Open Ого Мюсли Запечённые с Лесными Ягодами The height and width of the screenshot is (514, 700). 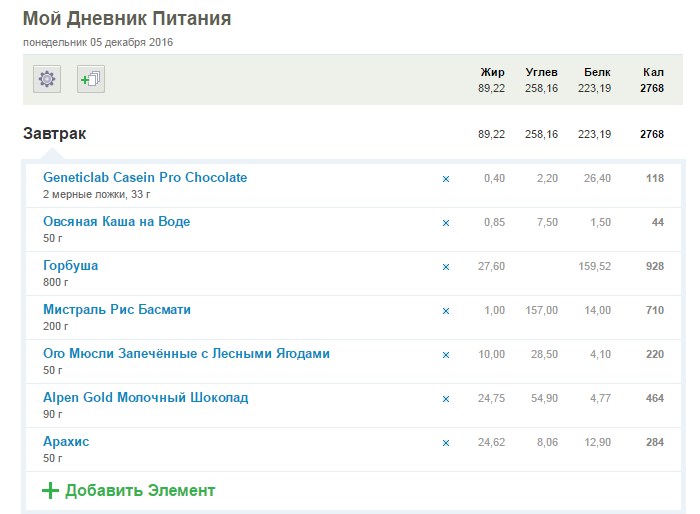coord(186,354)
